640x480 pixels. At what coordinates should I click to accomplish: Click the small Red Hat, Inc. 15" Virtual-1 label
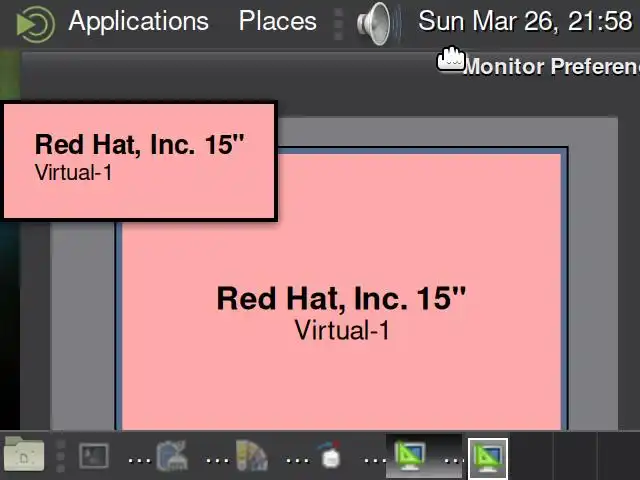tap(139, 161)
